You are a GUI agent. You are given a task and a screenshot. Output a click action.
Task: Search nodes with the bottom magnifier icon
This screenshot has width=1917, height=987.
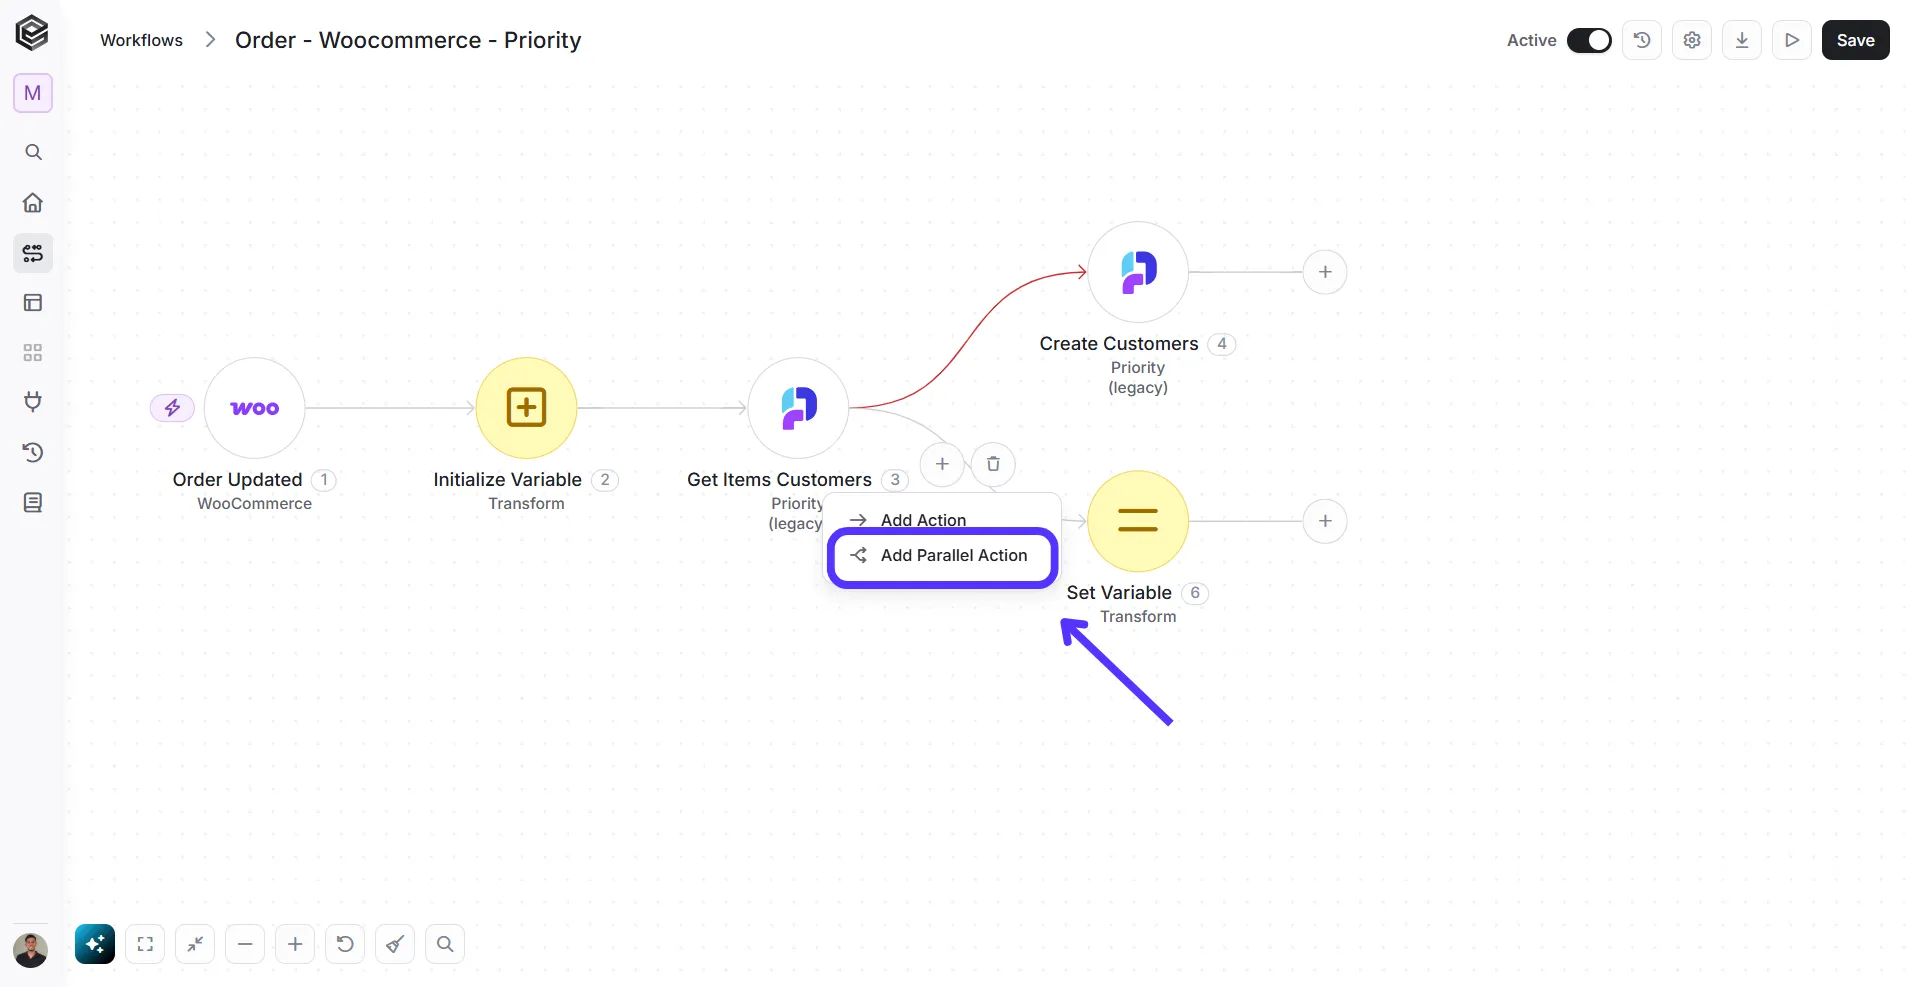click(x=445, y=944)
